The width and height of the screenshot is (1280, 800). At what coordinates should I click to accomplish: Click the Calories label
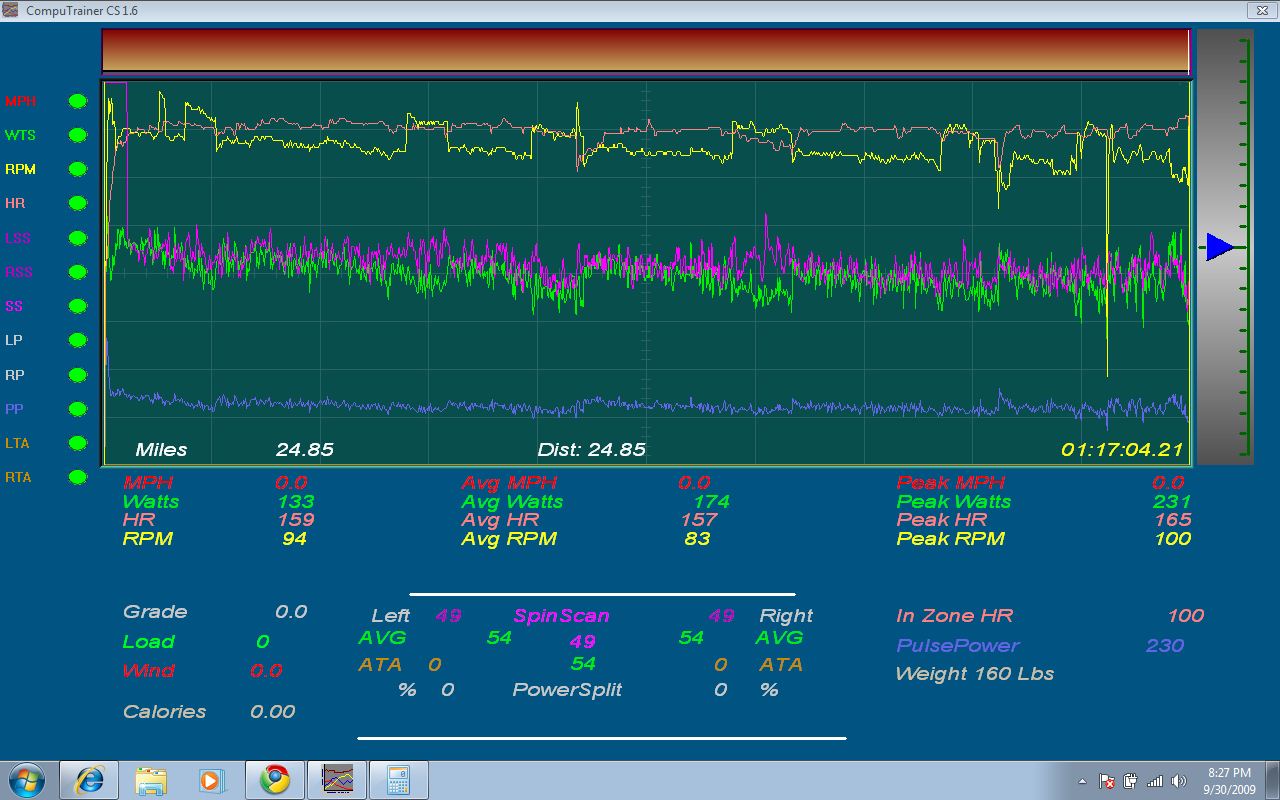pyautogui.click(x=165, y=712)
